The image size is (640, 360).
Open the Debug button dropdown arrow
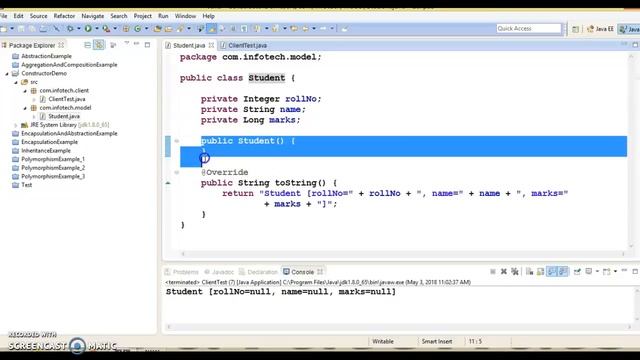click(x=79, y=29)
